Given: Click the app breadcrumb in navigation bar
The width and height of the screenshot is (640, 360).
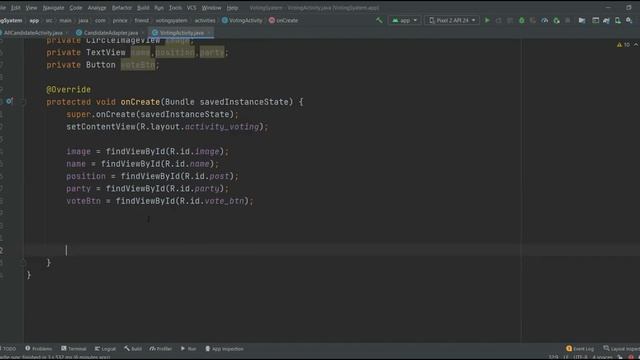Looking at the screenshot, I should [x=34, y=20].
